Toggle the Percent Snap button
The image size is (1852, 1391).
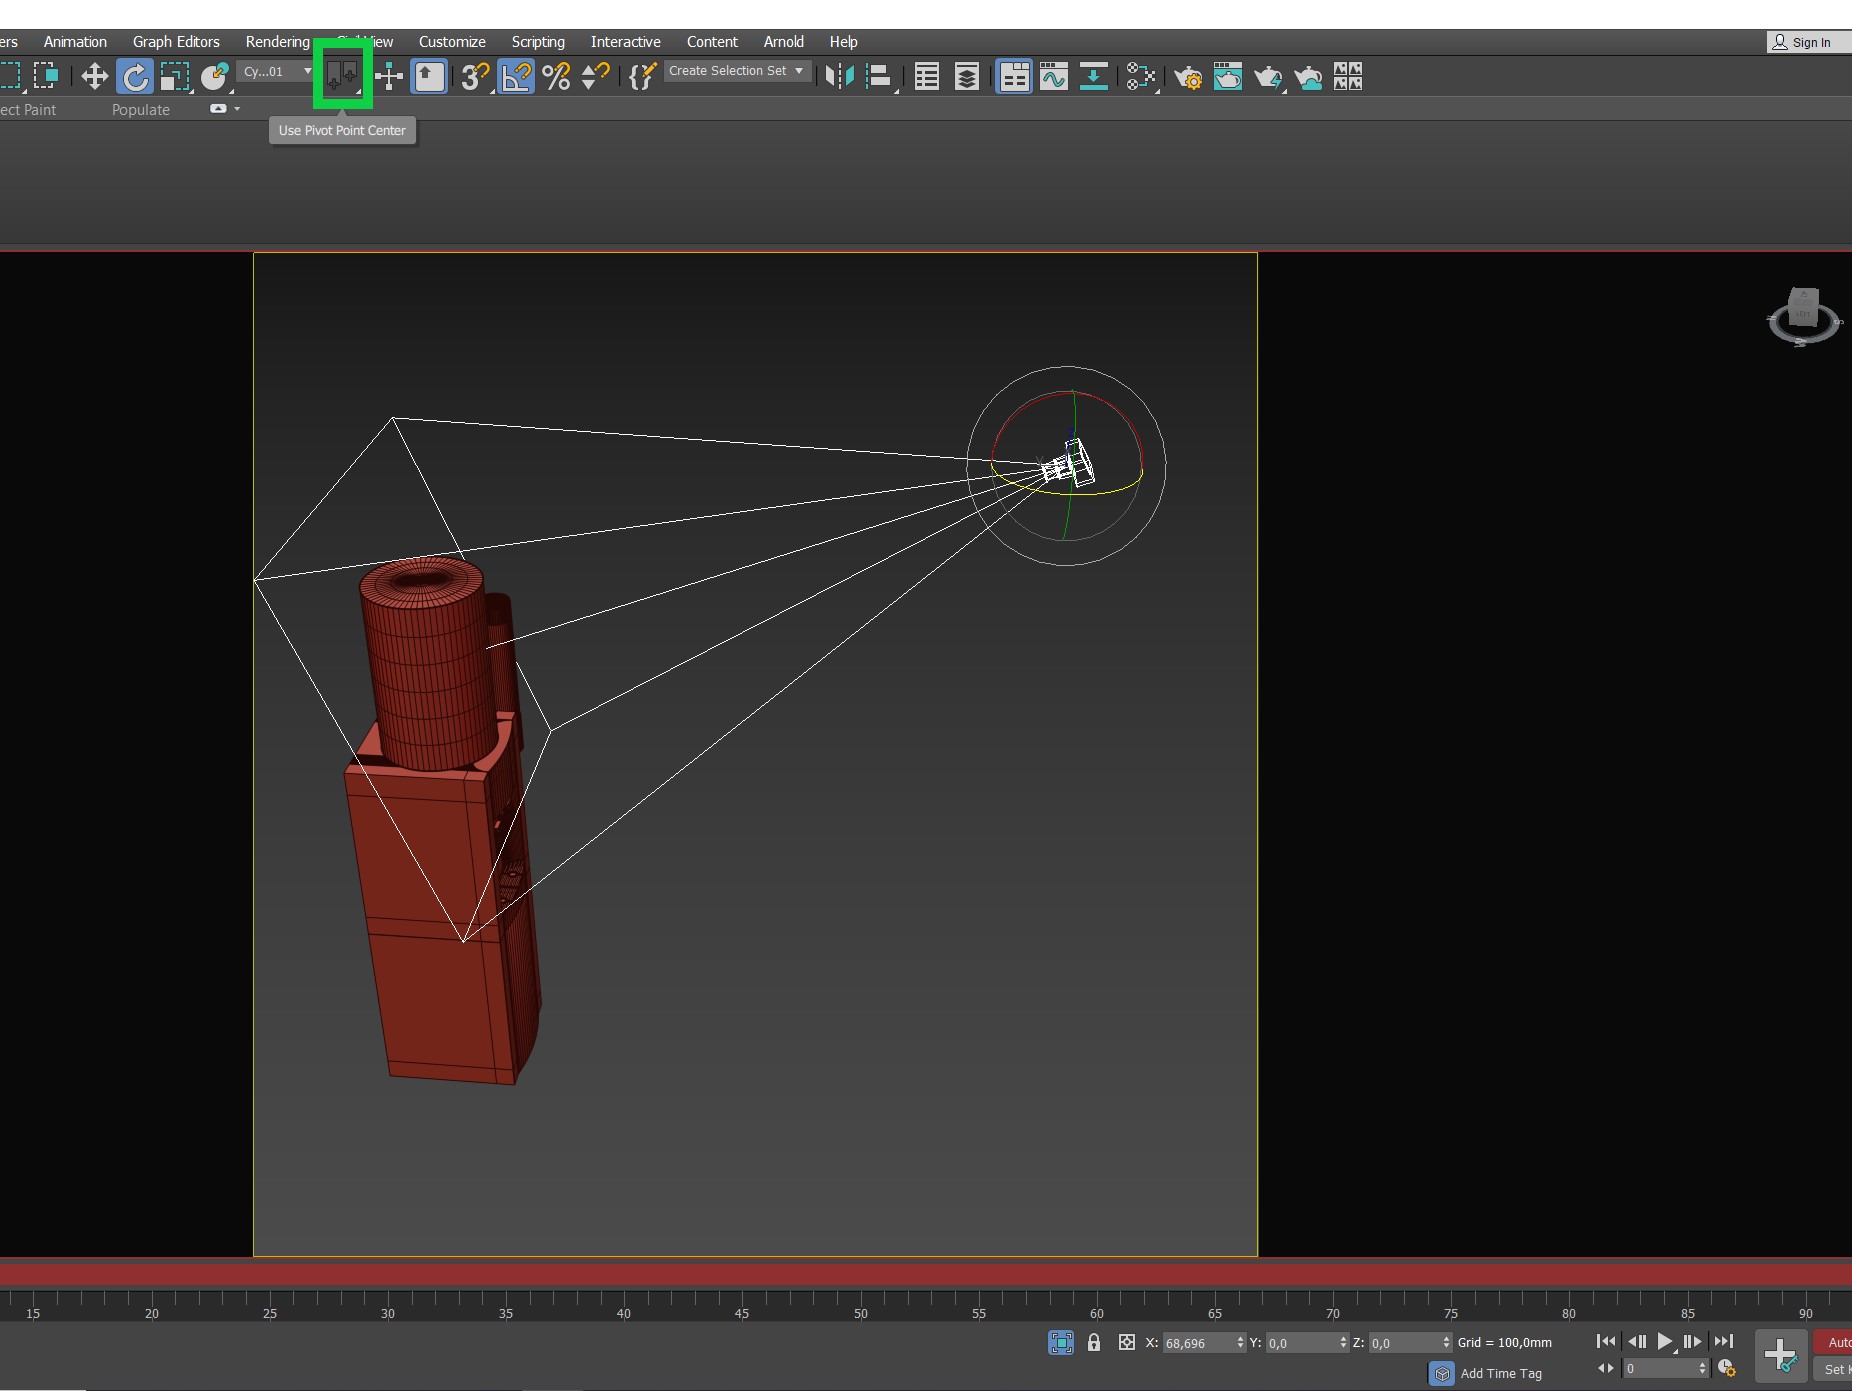(x=556, y=76)
